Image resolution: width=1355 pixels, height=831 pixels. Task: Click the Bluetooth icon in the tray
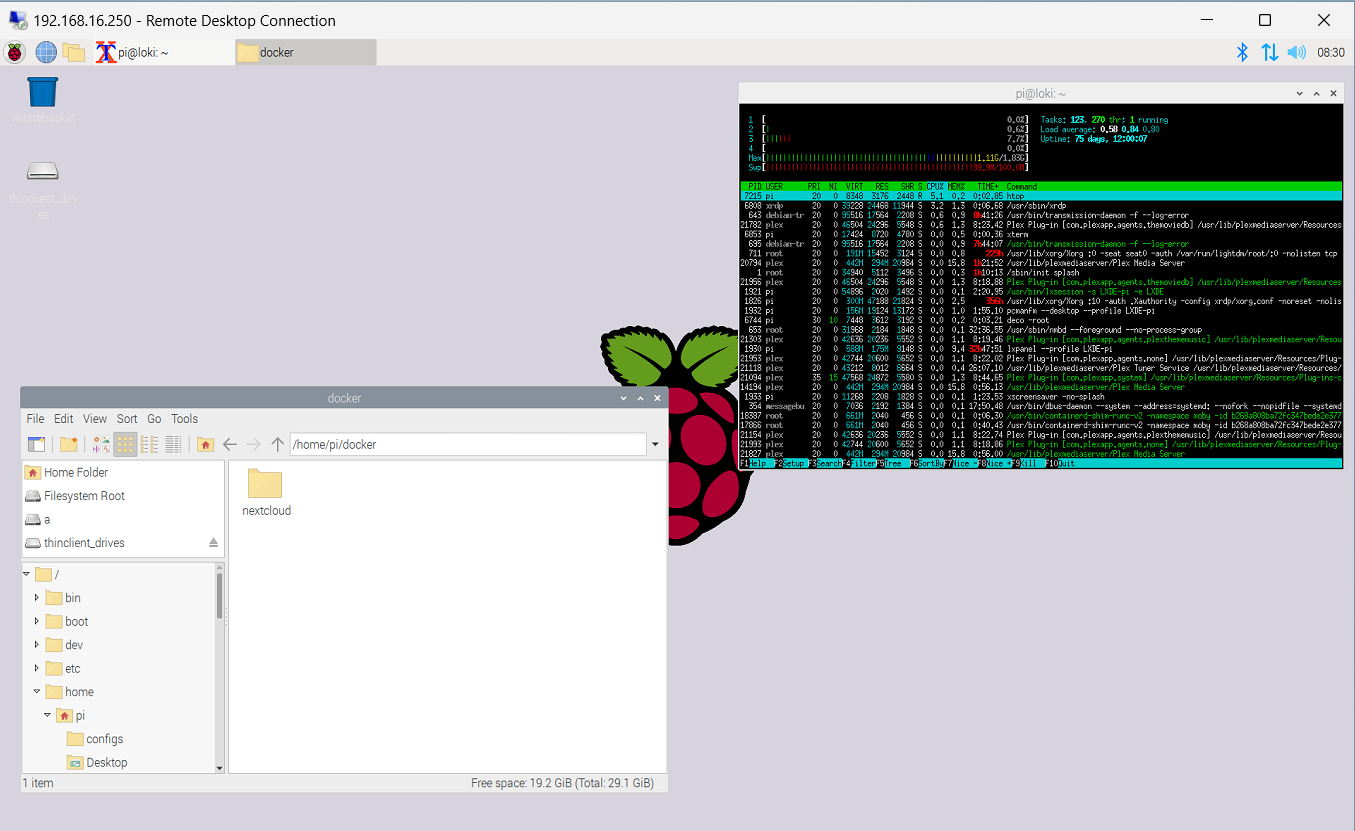tap(1241, 52)
